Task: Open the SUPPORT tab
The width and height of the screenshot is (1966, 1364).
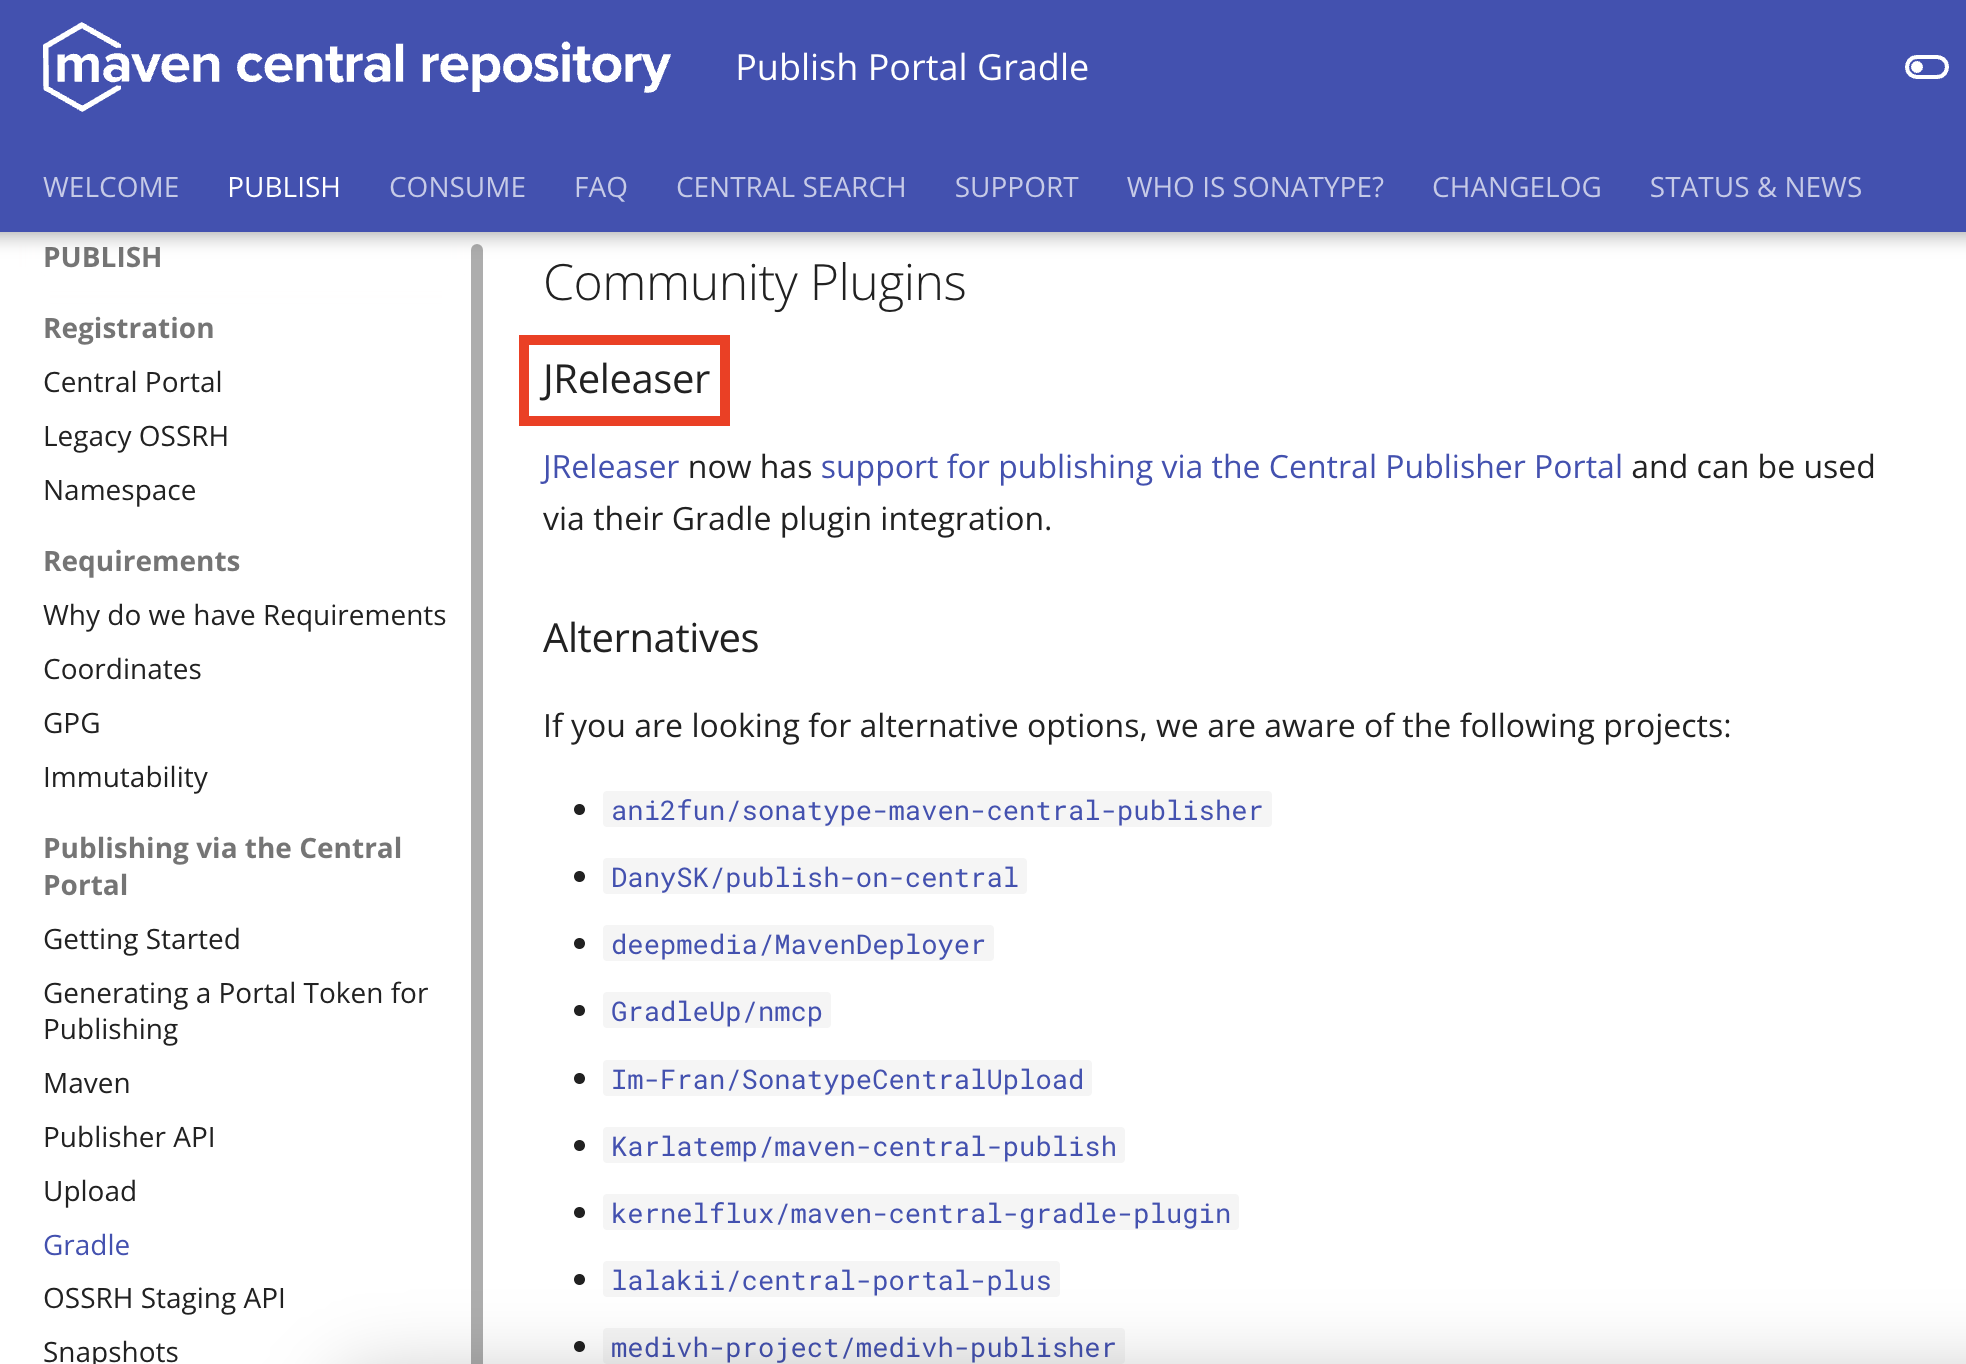Action: pyautogui.click(x=1016, y=187)
